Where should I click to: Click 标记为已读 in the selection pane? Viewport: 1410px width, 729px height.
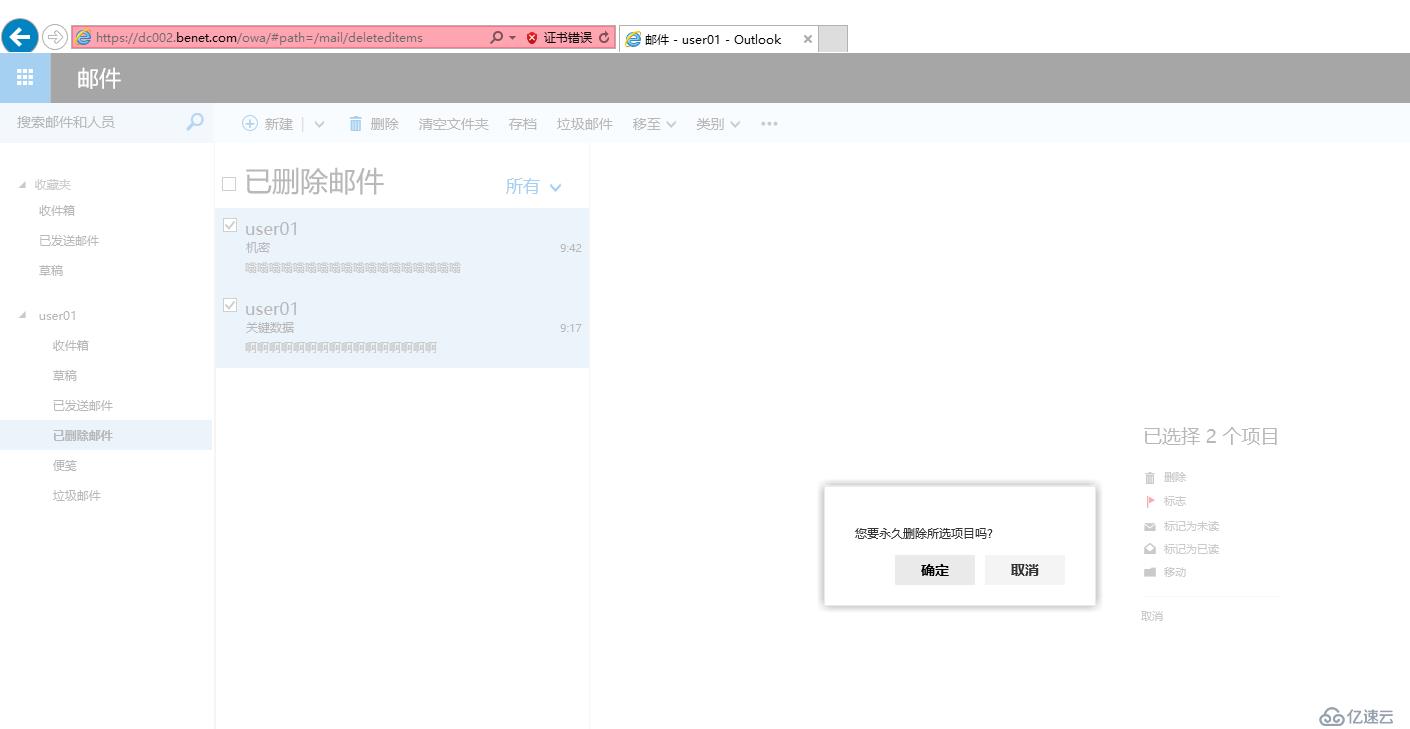pyautogui.click(x=1191, y=549)
